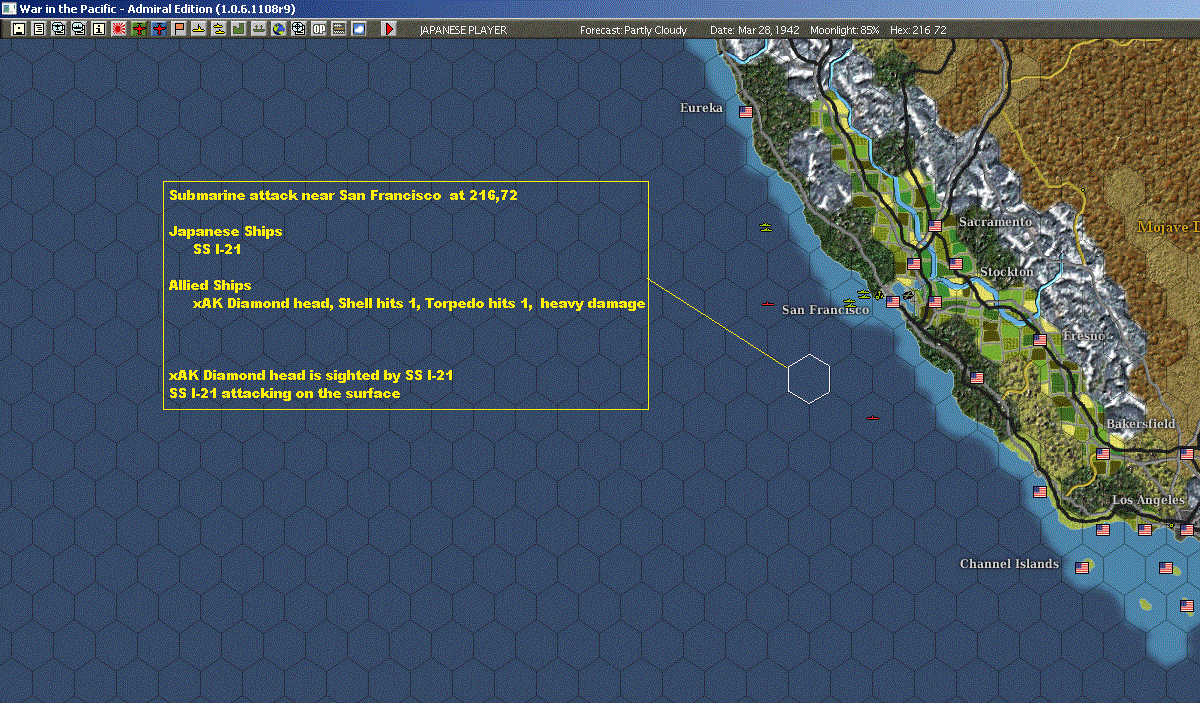Click the US flag beside Sacramento label
Image resolution: width=1200 pixels, height=703 pixels.
pyautogui.click(x=936, y=226)
